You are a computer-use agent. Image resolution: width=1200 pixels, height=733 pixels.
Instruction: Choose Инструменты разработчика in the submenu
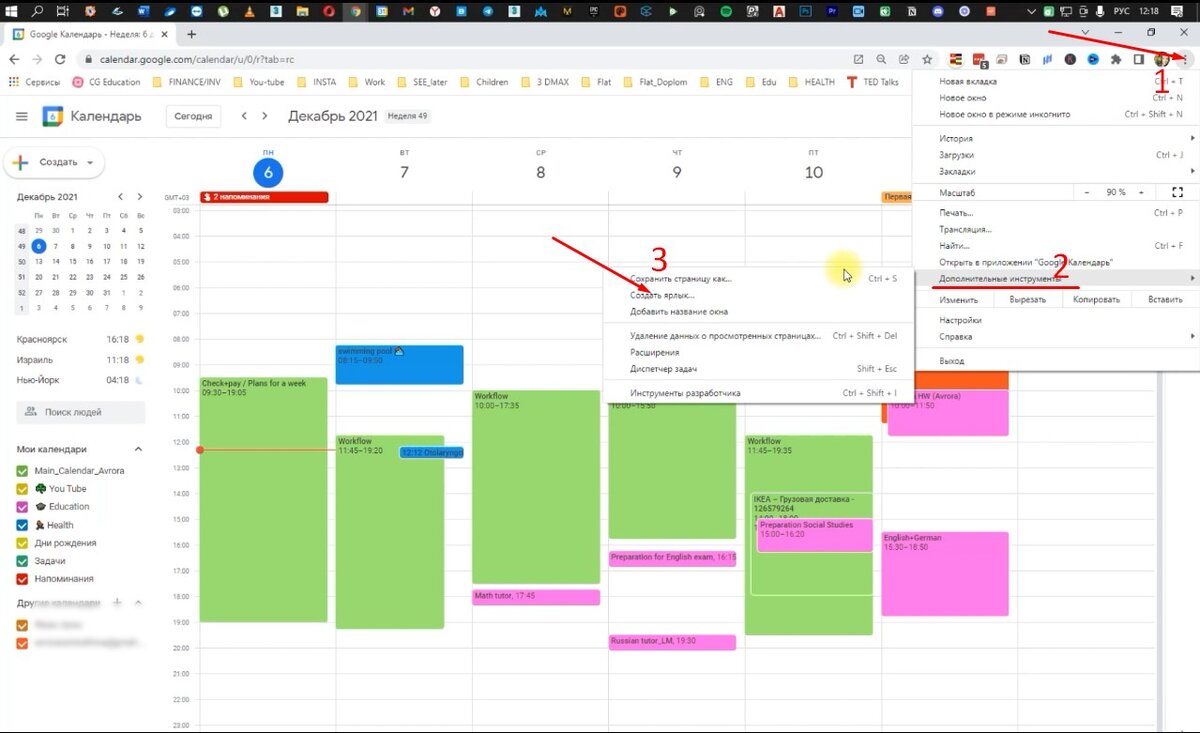758,393
